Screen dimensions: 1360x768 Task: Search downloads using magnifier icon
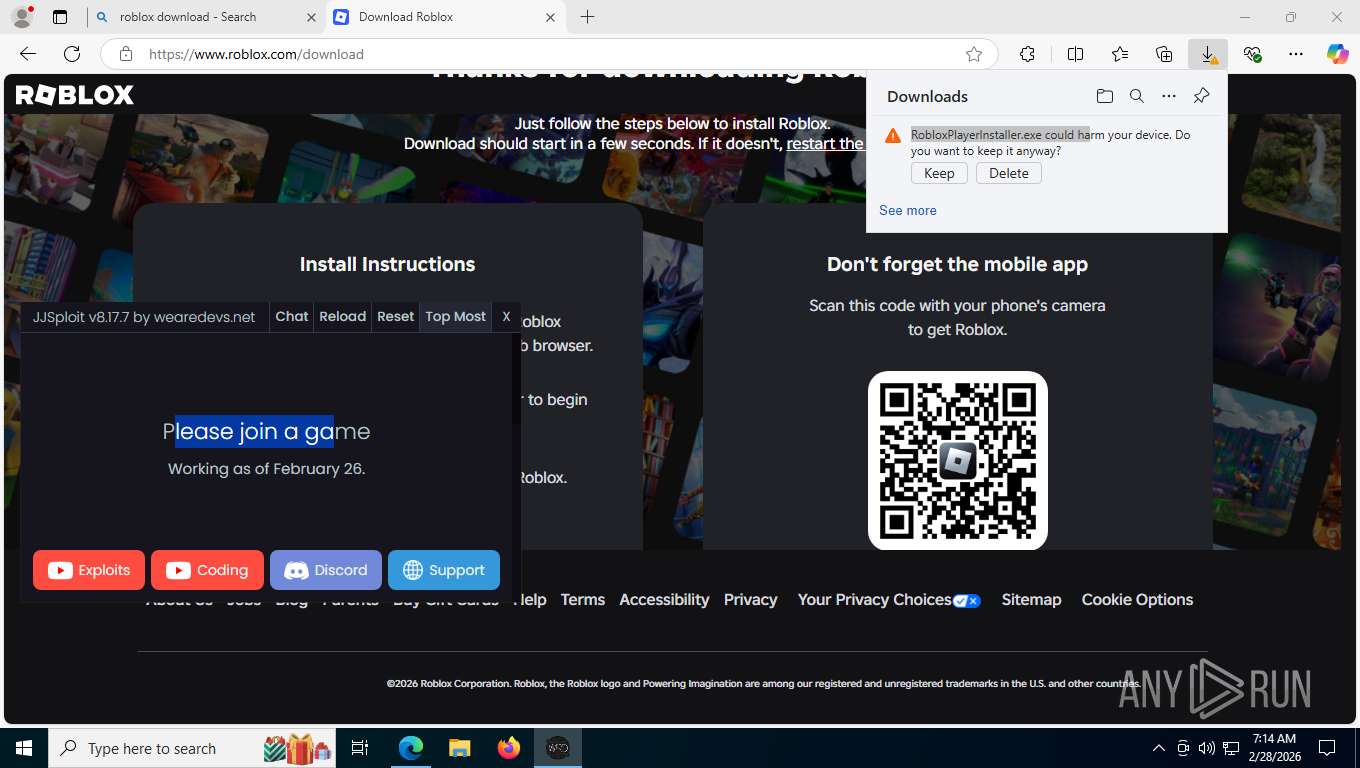click(1137, 96)
